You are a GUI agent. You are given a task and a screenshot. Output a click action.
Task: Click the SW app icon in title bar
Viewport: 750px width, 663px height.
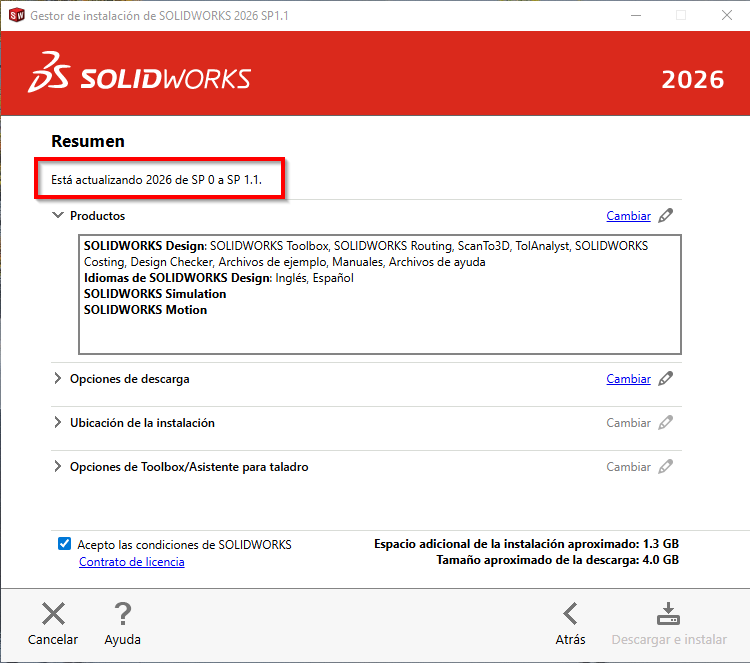tap(15, 15)
